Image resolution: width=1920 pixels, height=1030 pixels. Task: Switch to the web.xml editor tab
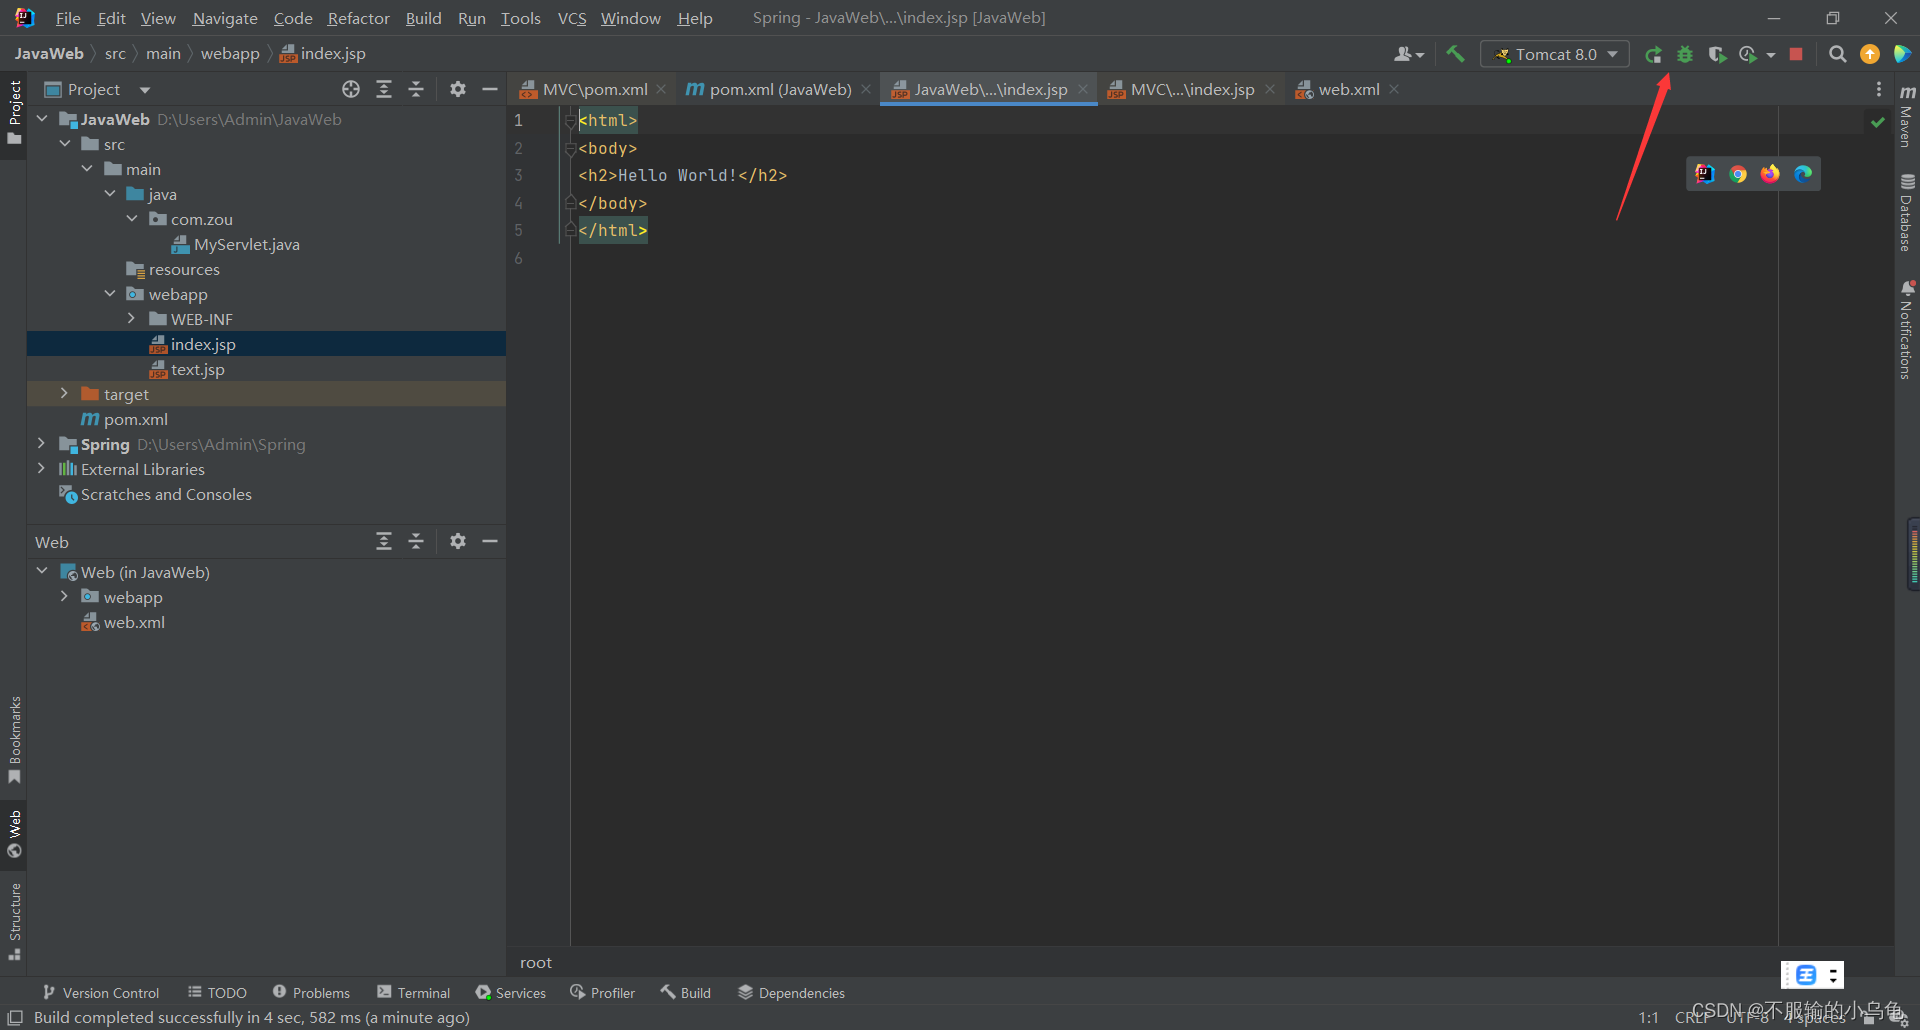pyautogui.click(x=1348, y=89)
